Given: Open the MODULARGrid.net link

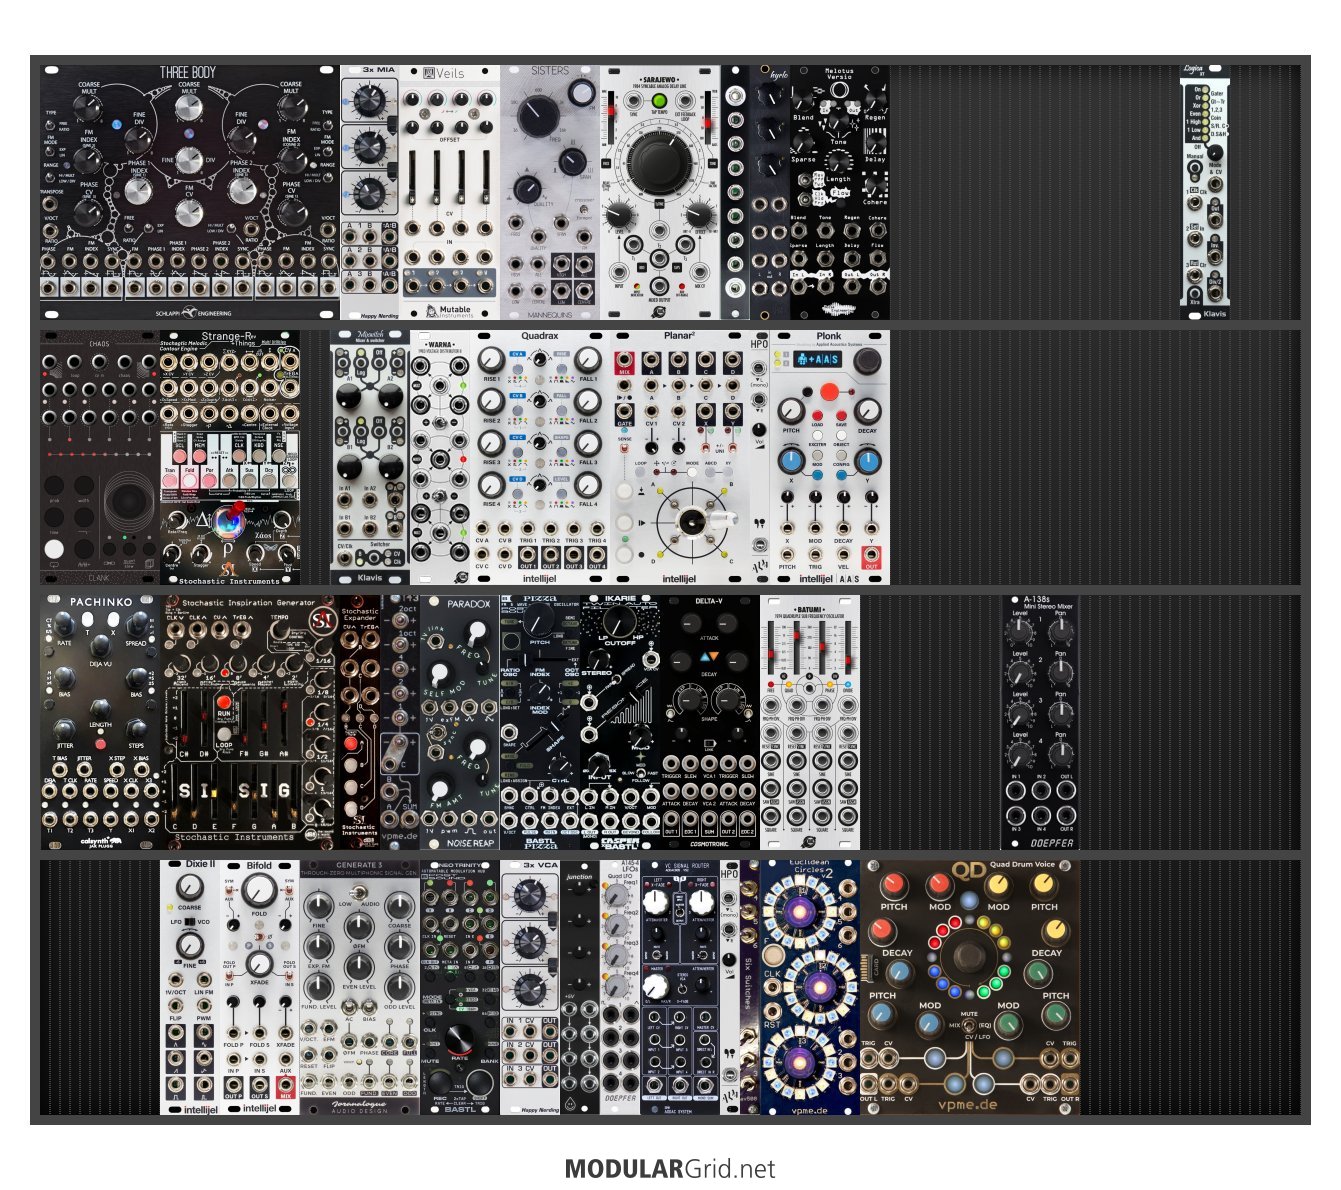Looking at the screenshot, I should coord(670,1168).
